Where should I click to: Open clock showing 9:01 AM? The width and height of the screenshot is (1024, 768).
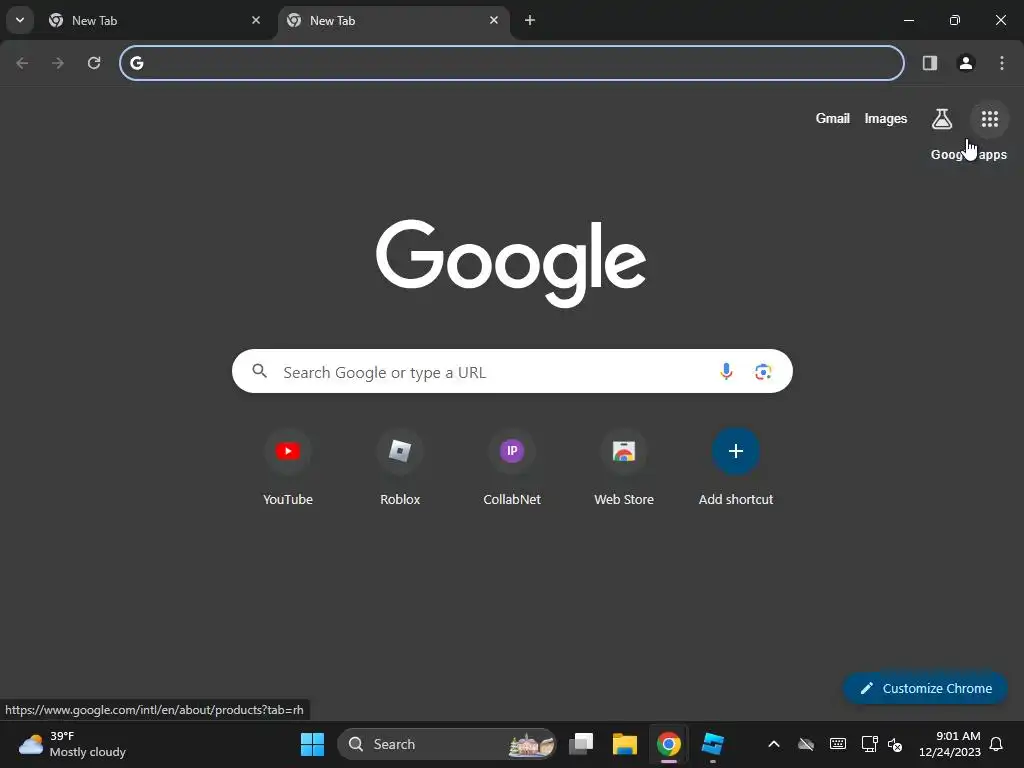pyautogui.click(x=950, y=744)
